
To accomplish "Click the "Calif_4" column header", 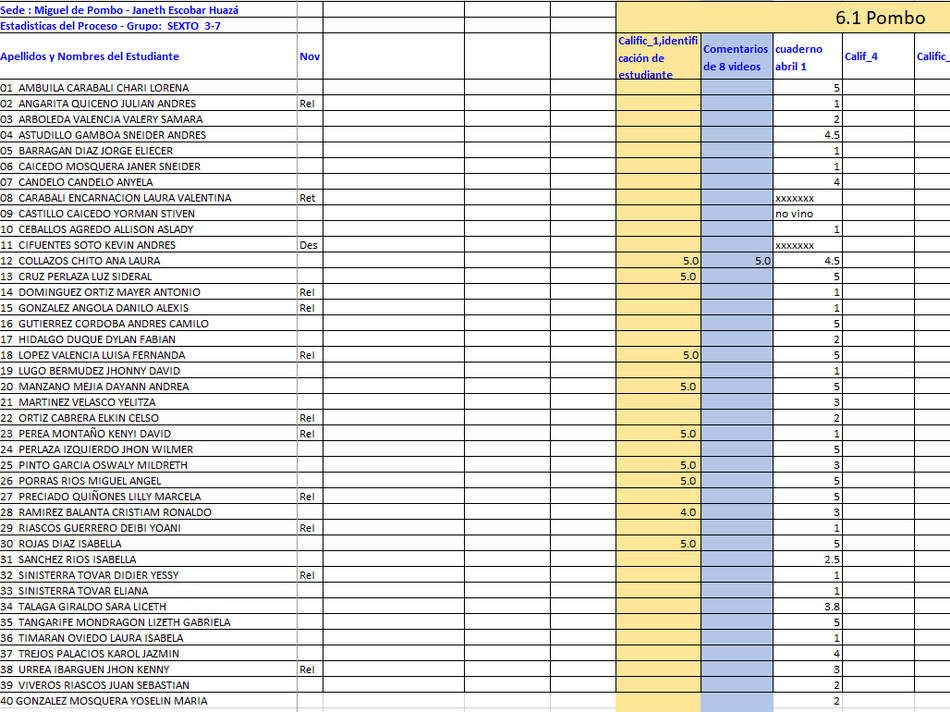I will coord(861,57).
